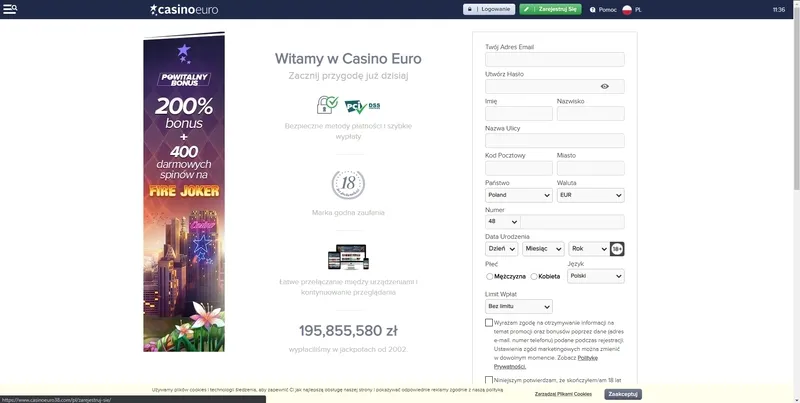Image resolution: width=800 pixels, height=403 pixels.
Task: Click the Powitalny Bonus 200% banner
Action: point(184,192)
